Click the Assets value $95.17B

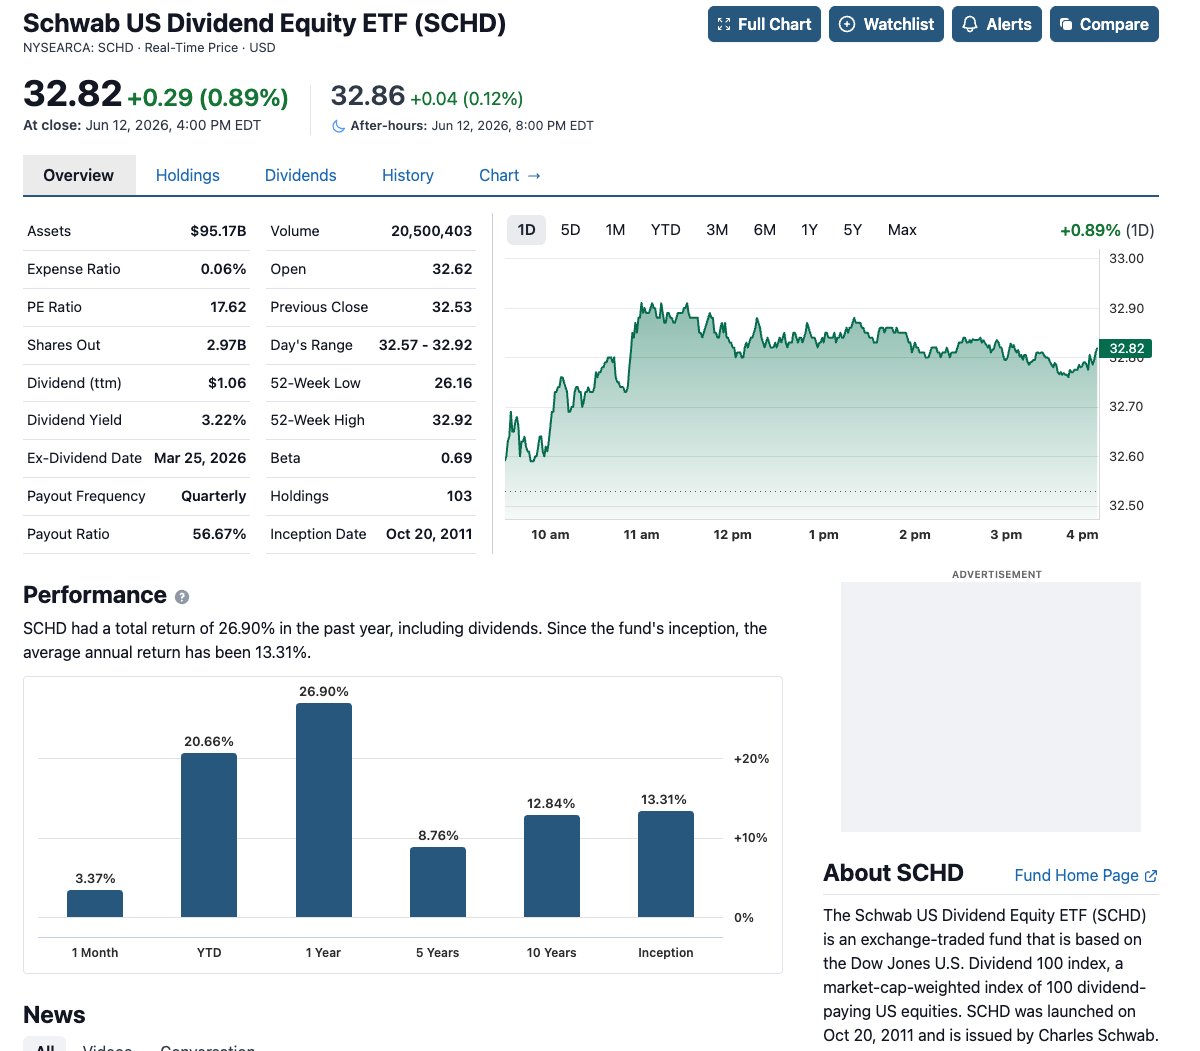click(x=218, y=231)
